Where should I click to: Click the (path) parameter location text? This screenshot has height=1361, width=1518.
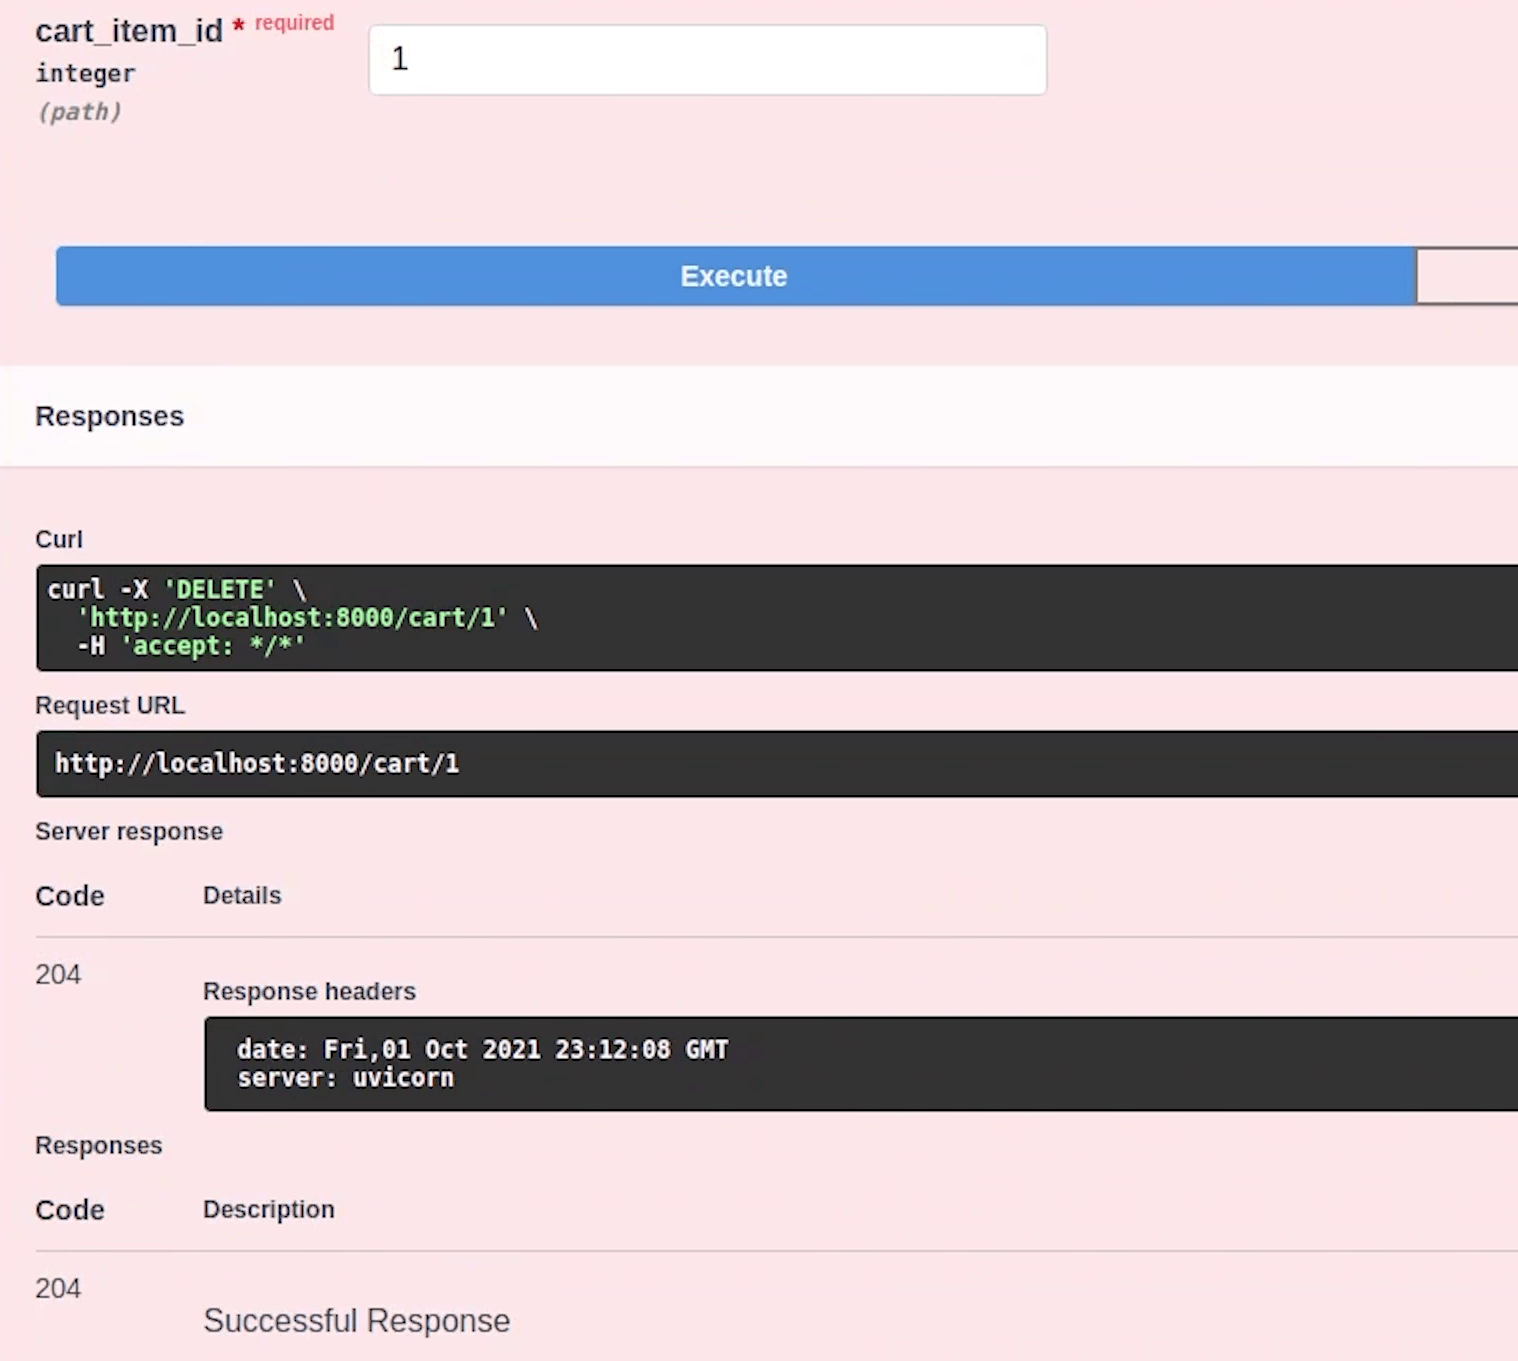pos(79,112)
